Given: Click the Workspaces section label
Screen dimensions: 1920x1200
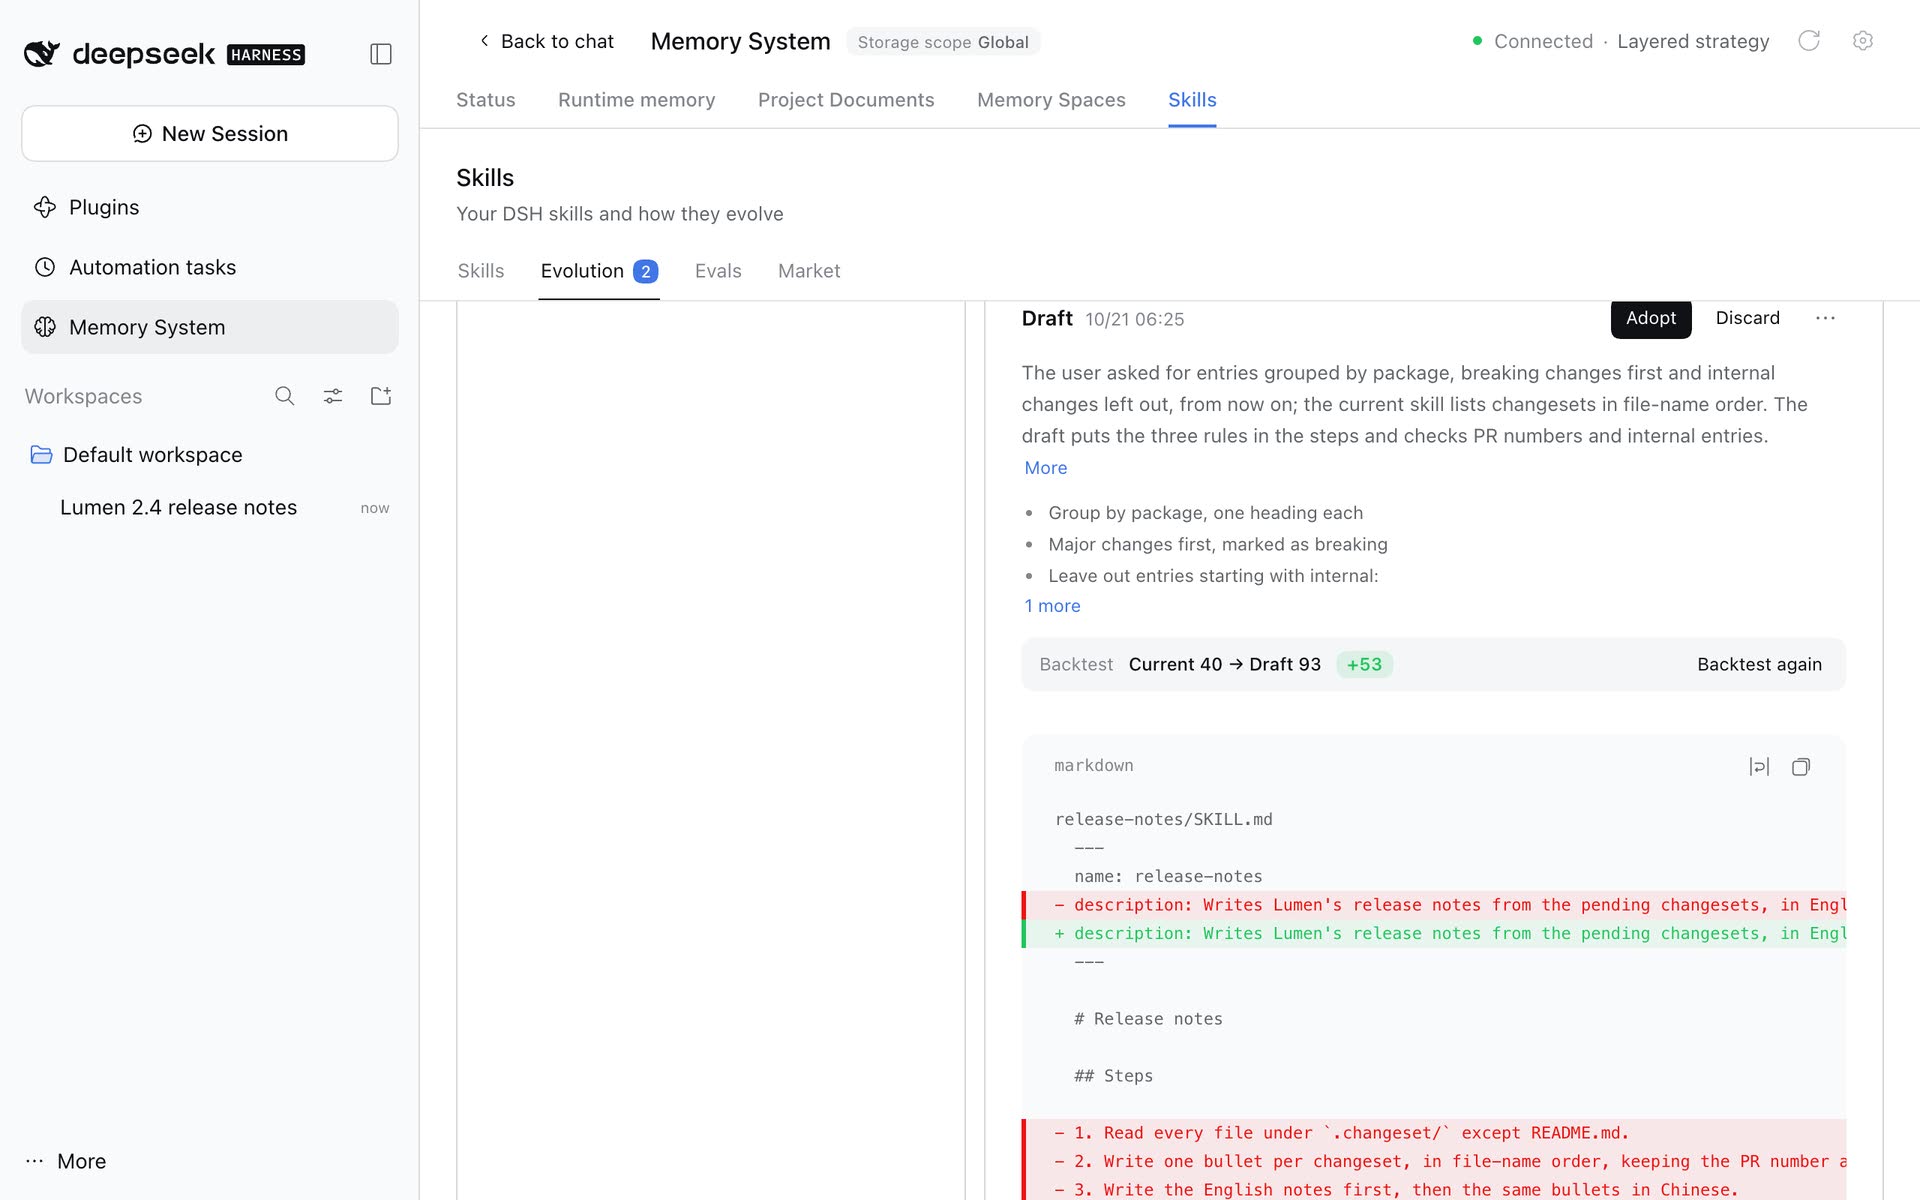Looking at the screenshot, I should point(84,396).
